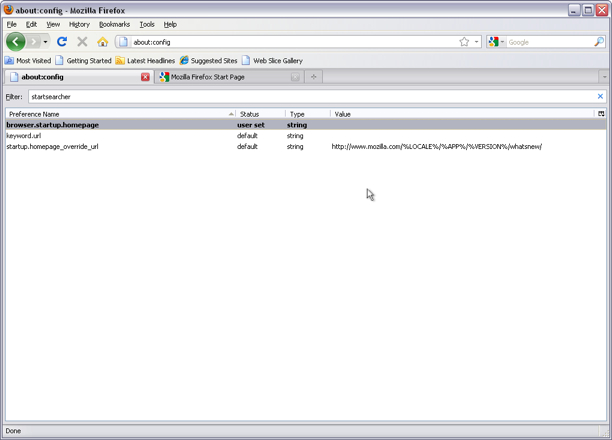Open a new tab with plus button

tap(313, 77)
